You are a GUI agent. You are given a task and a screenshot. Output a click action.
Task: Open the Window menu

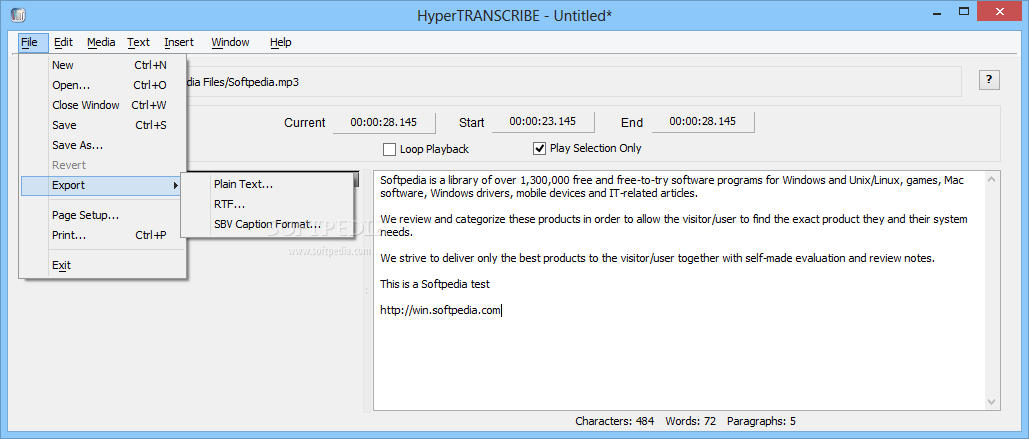tap(230, 43)
